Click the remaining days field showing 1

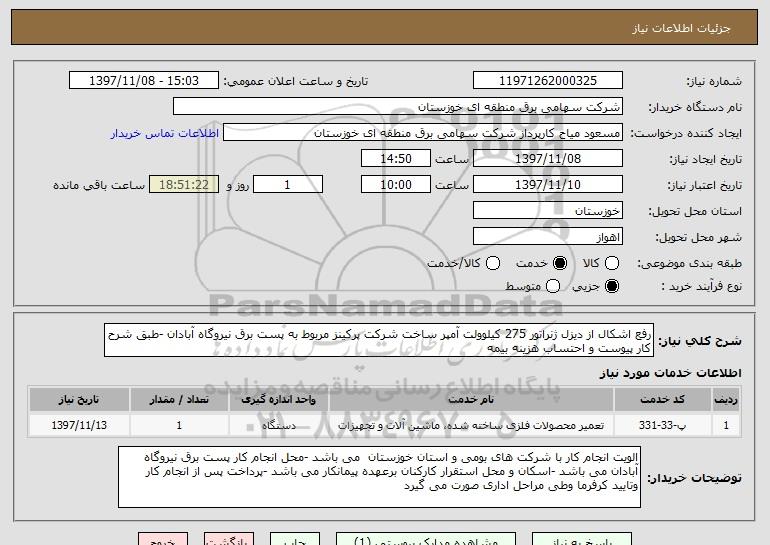point(288,185)
